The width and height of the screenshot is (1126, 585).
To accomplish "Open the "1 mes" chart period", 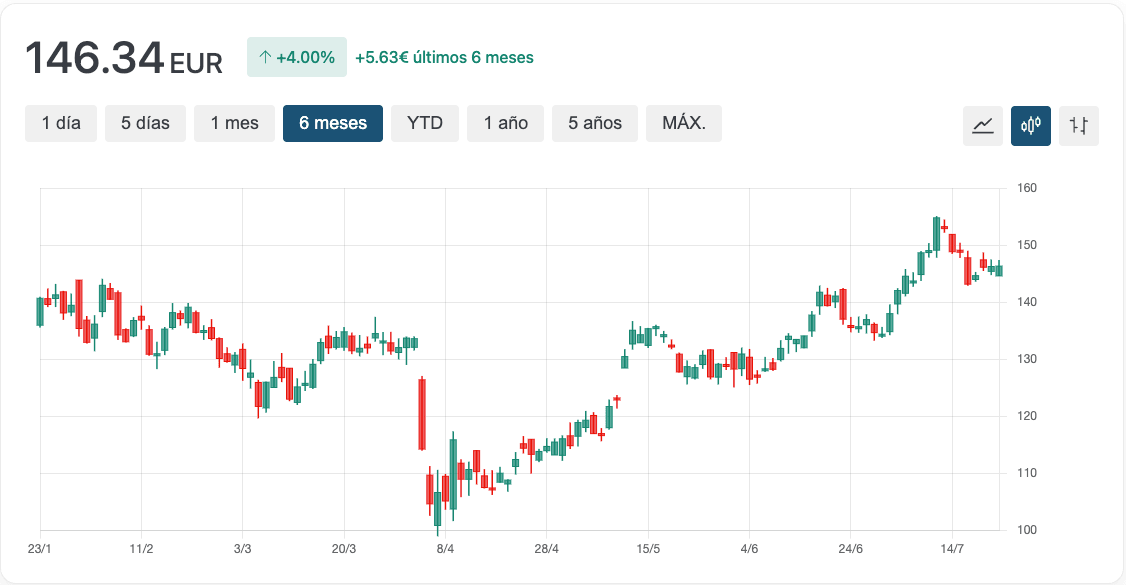I will (234, 123).
